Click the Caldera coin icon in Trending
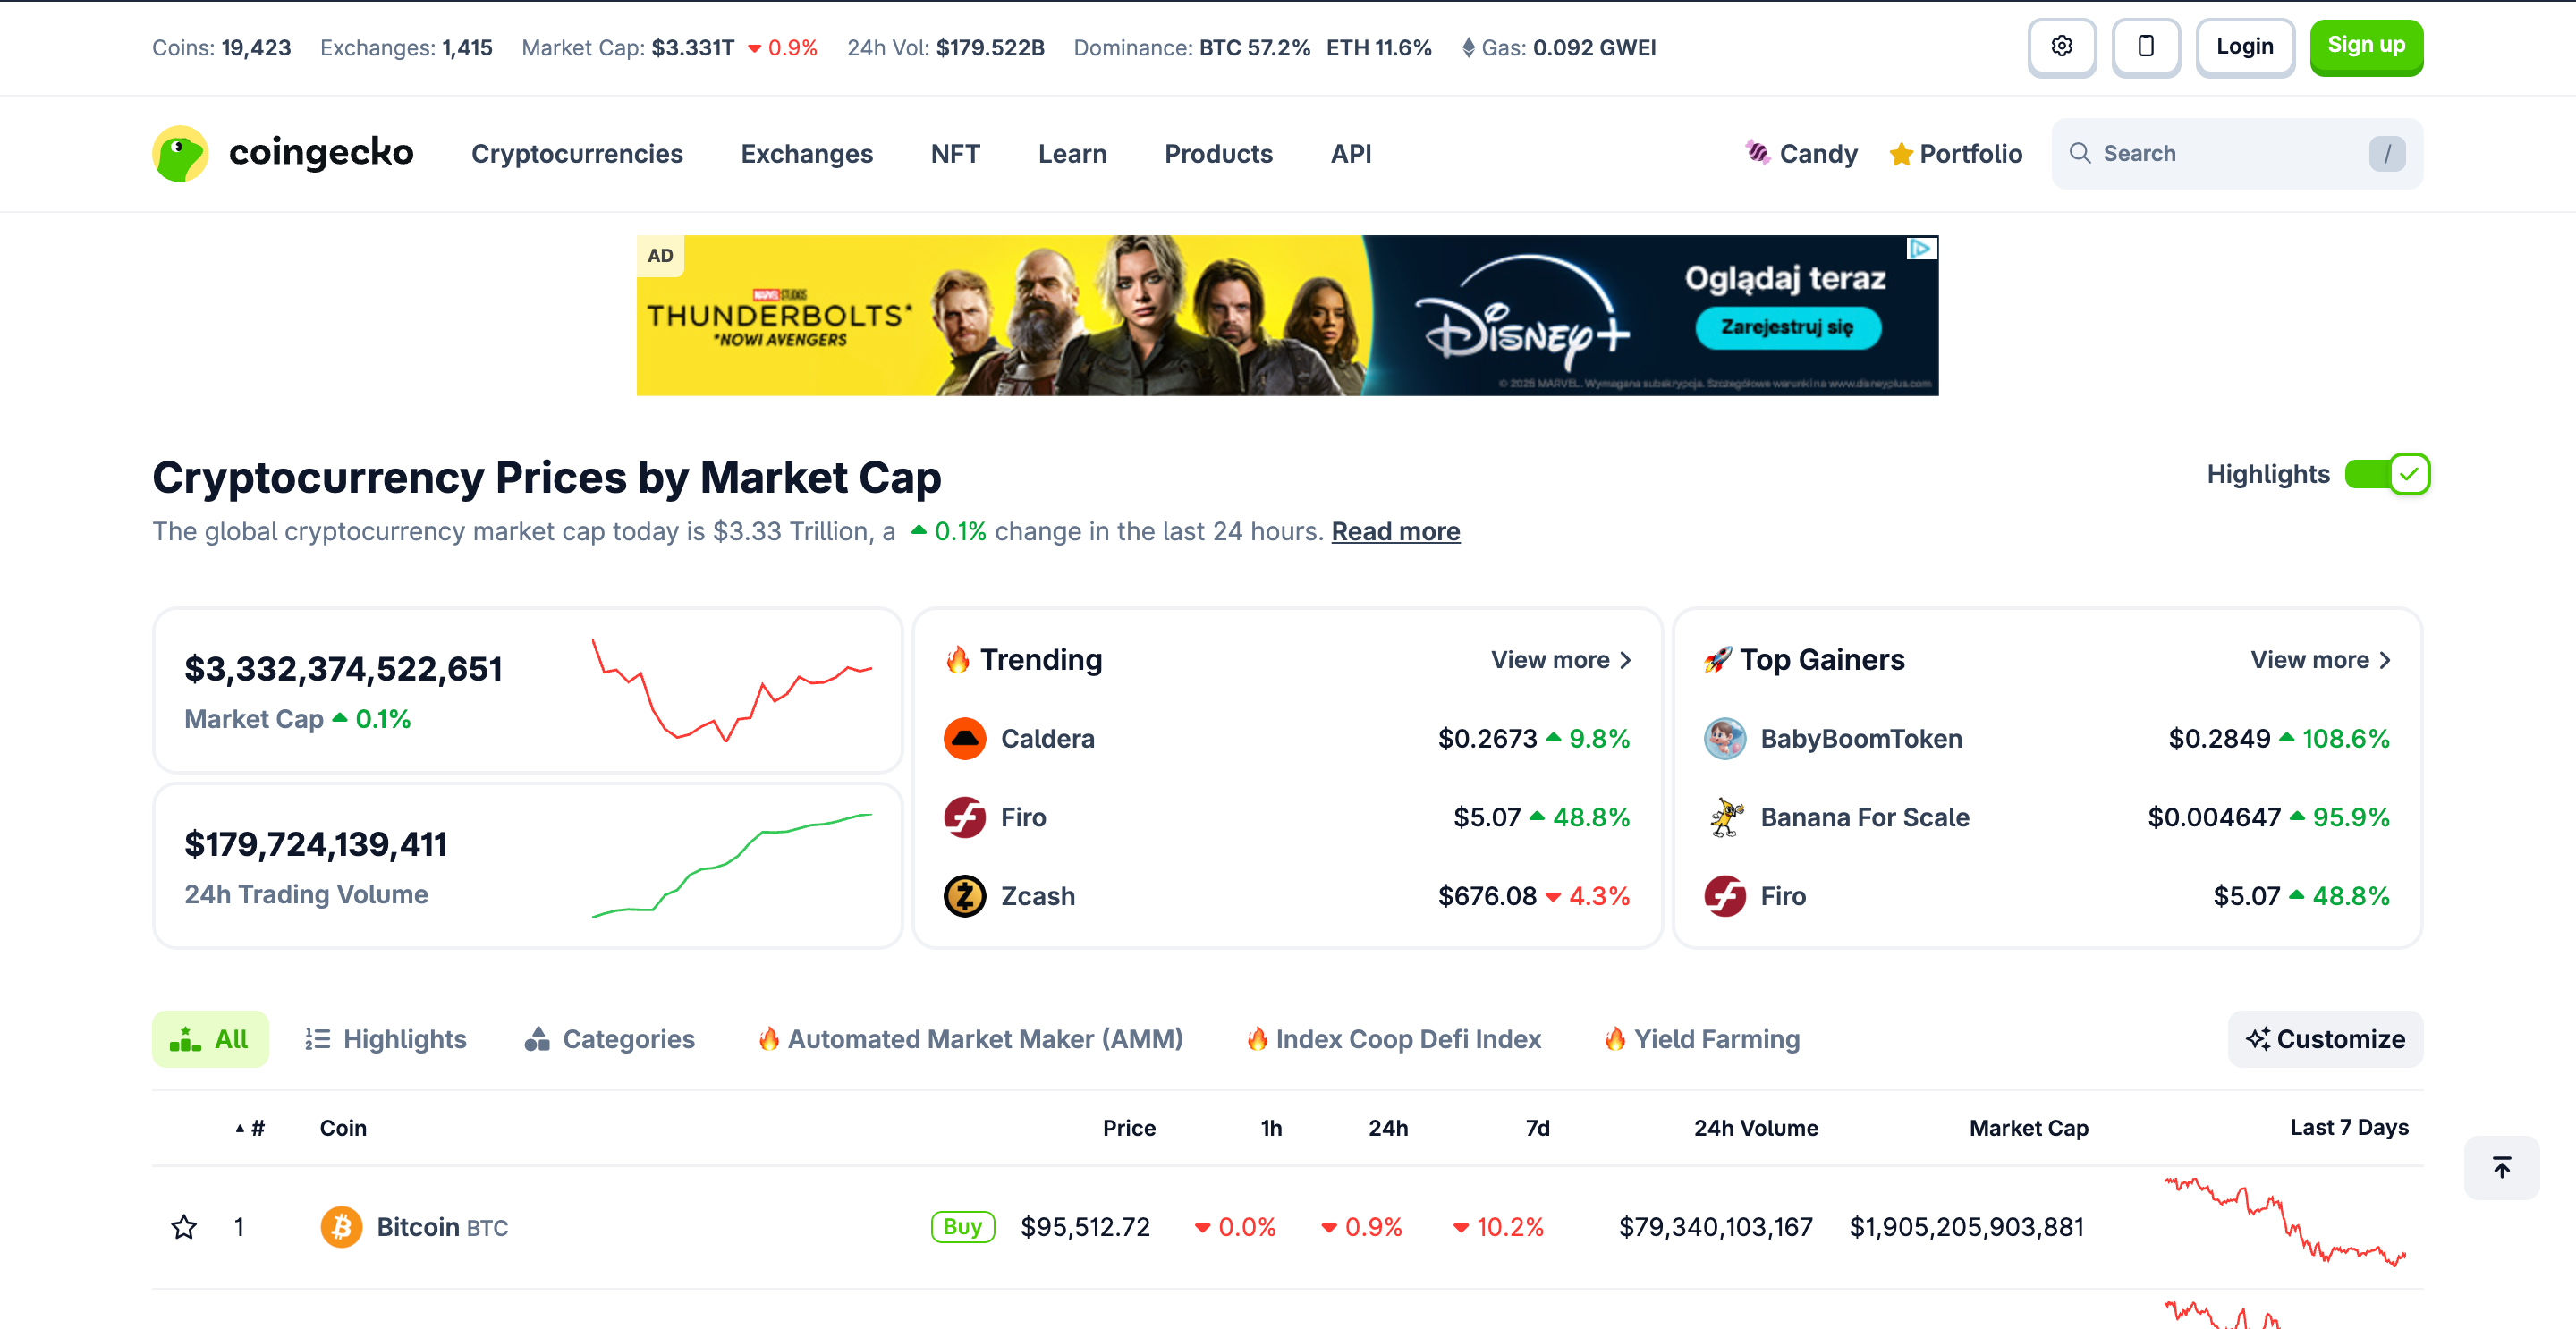This screenshot has width=2576, height=1329. [x=965, y=738]
